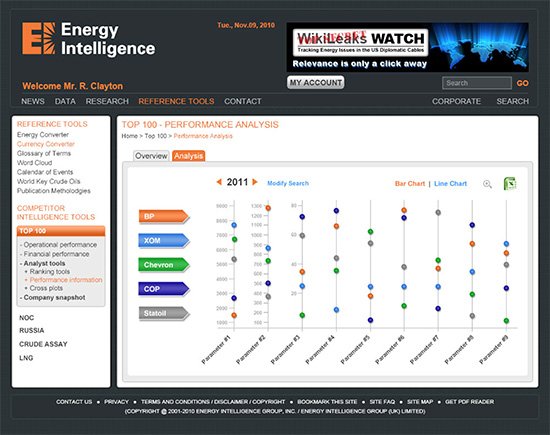This screenshot has height=435, width=550.
Task: Open the SEARCH menu item
Action: (x=512, y=101)
